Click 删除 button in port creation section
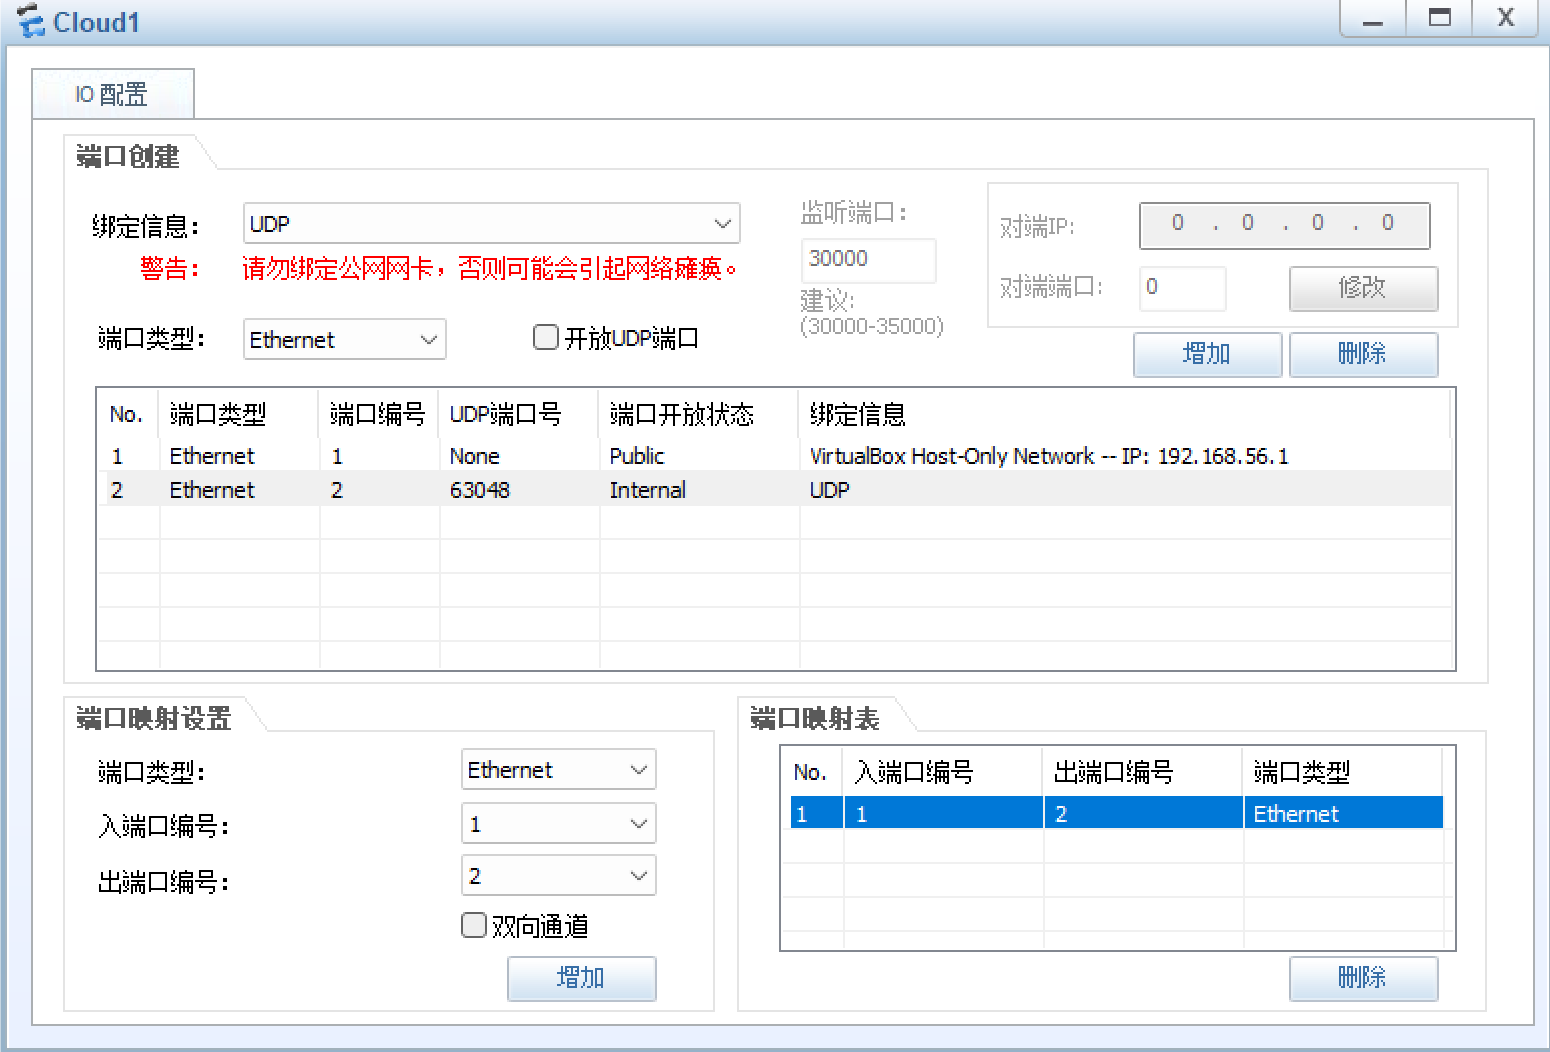1550x1052 pixels. 1363,354
